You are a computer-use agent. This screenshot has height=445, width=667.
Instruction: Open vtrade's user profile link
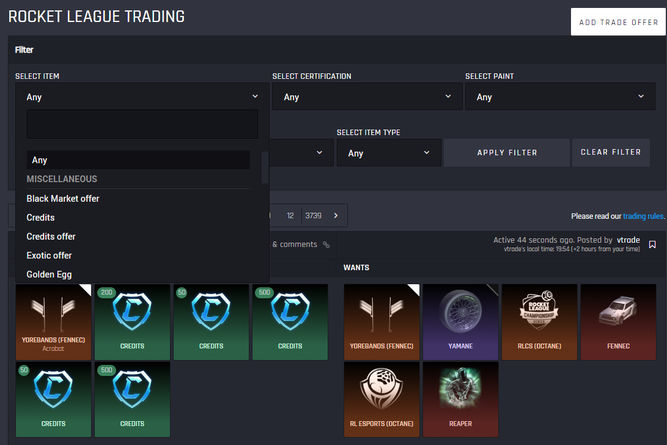(628, 240)
